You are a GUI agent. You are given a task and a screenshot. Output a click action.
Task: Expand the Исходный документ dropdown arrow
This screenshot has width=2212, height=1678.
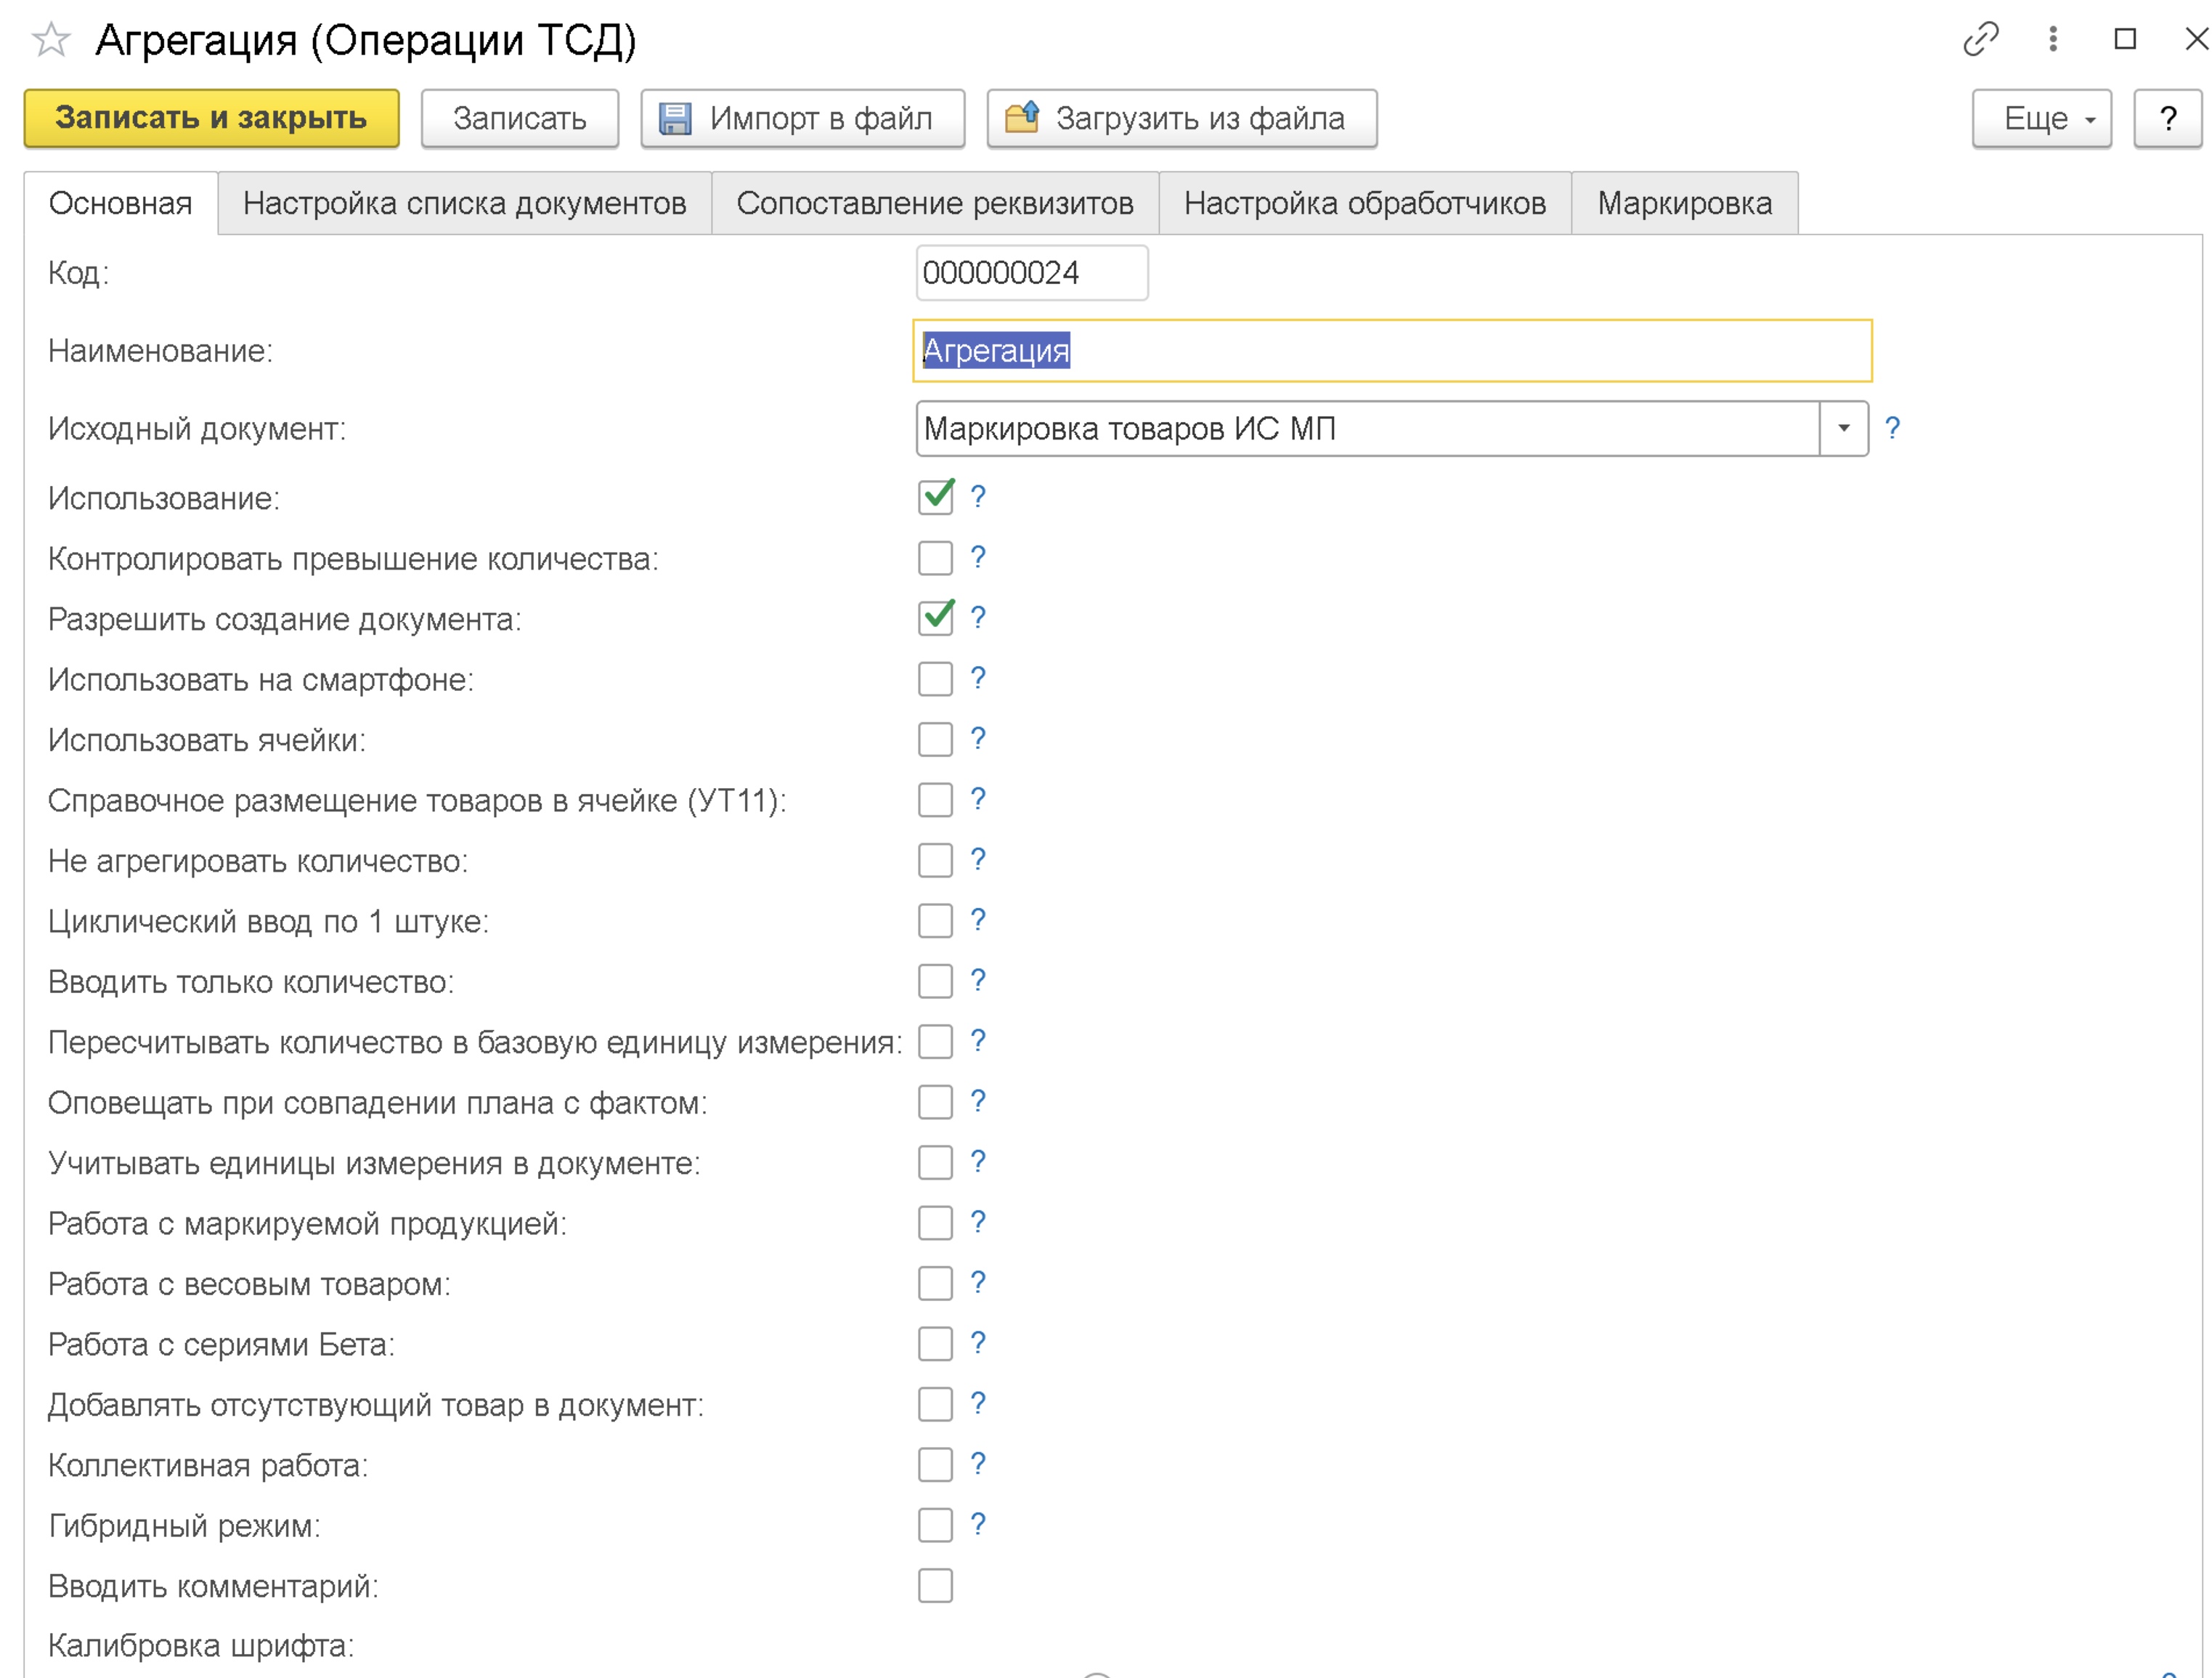tap(1843, 428)
